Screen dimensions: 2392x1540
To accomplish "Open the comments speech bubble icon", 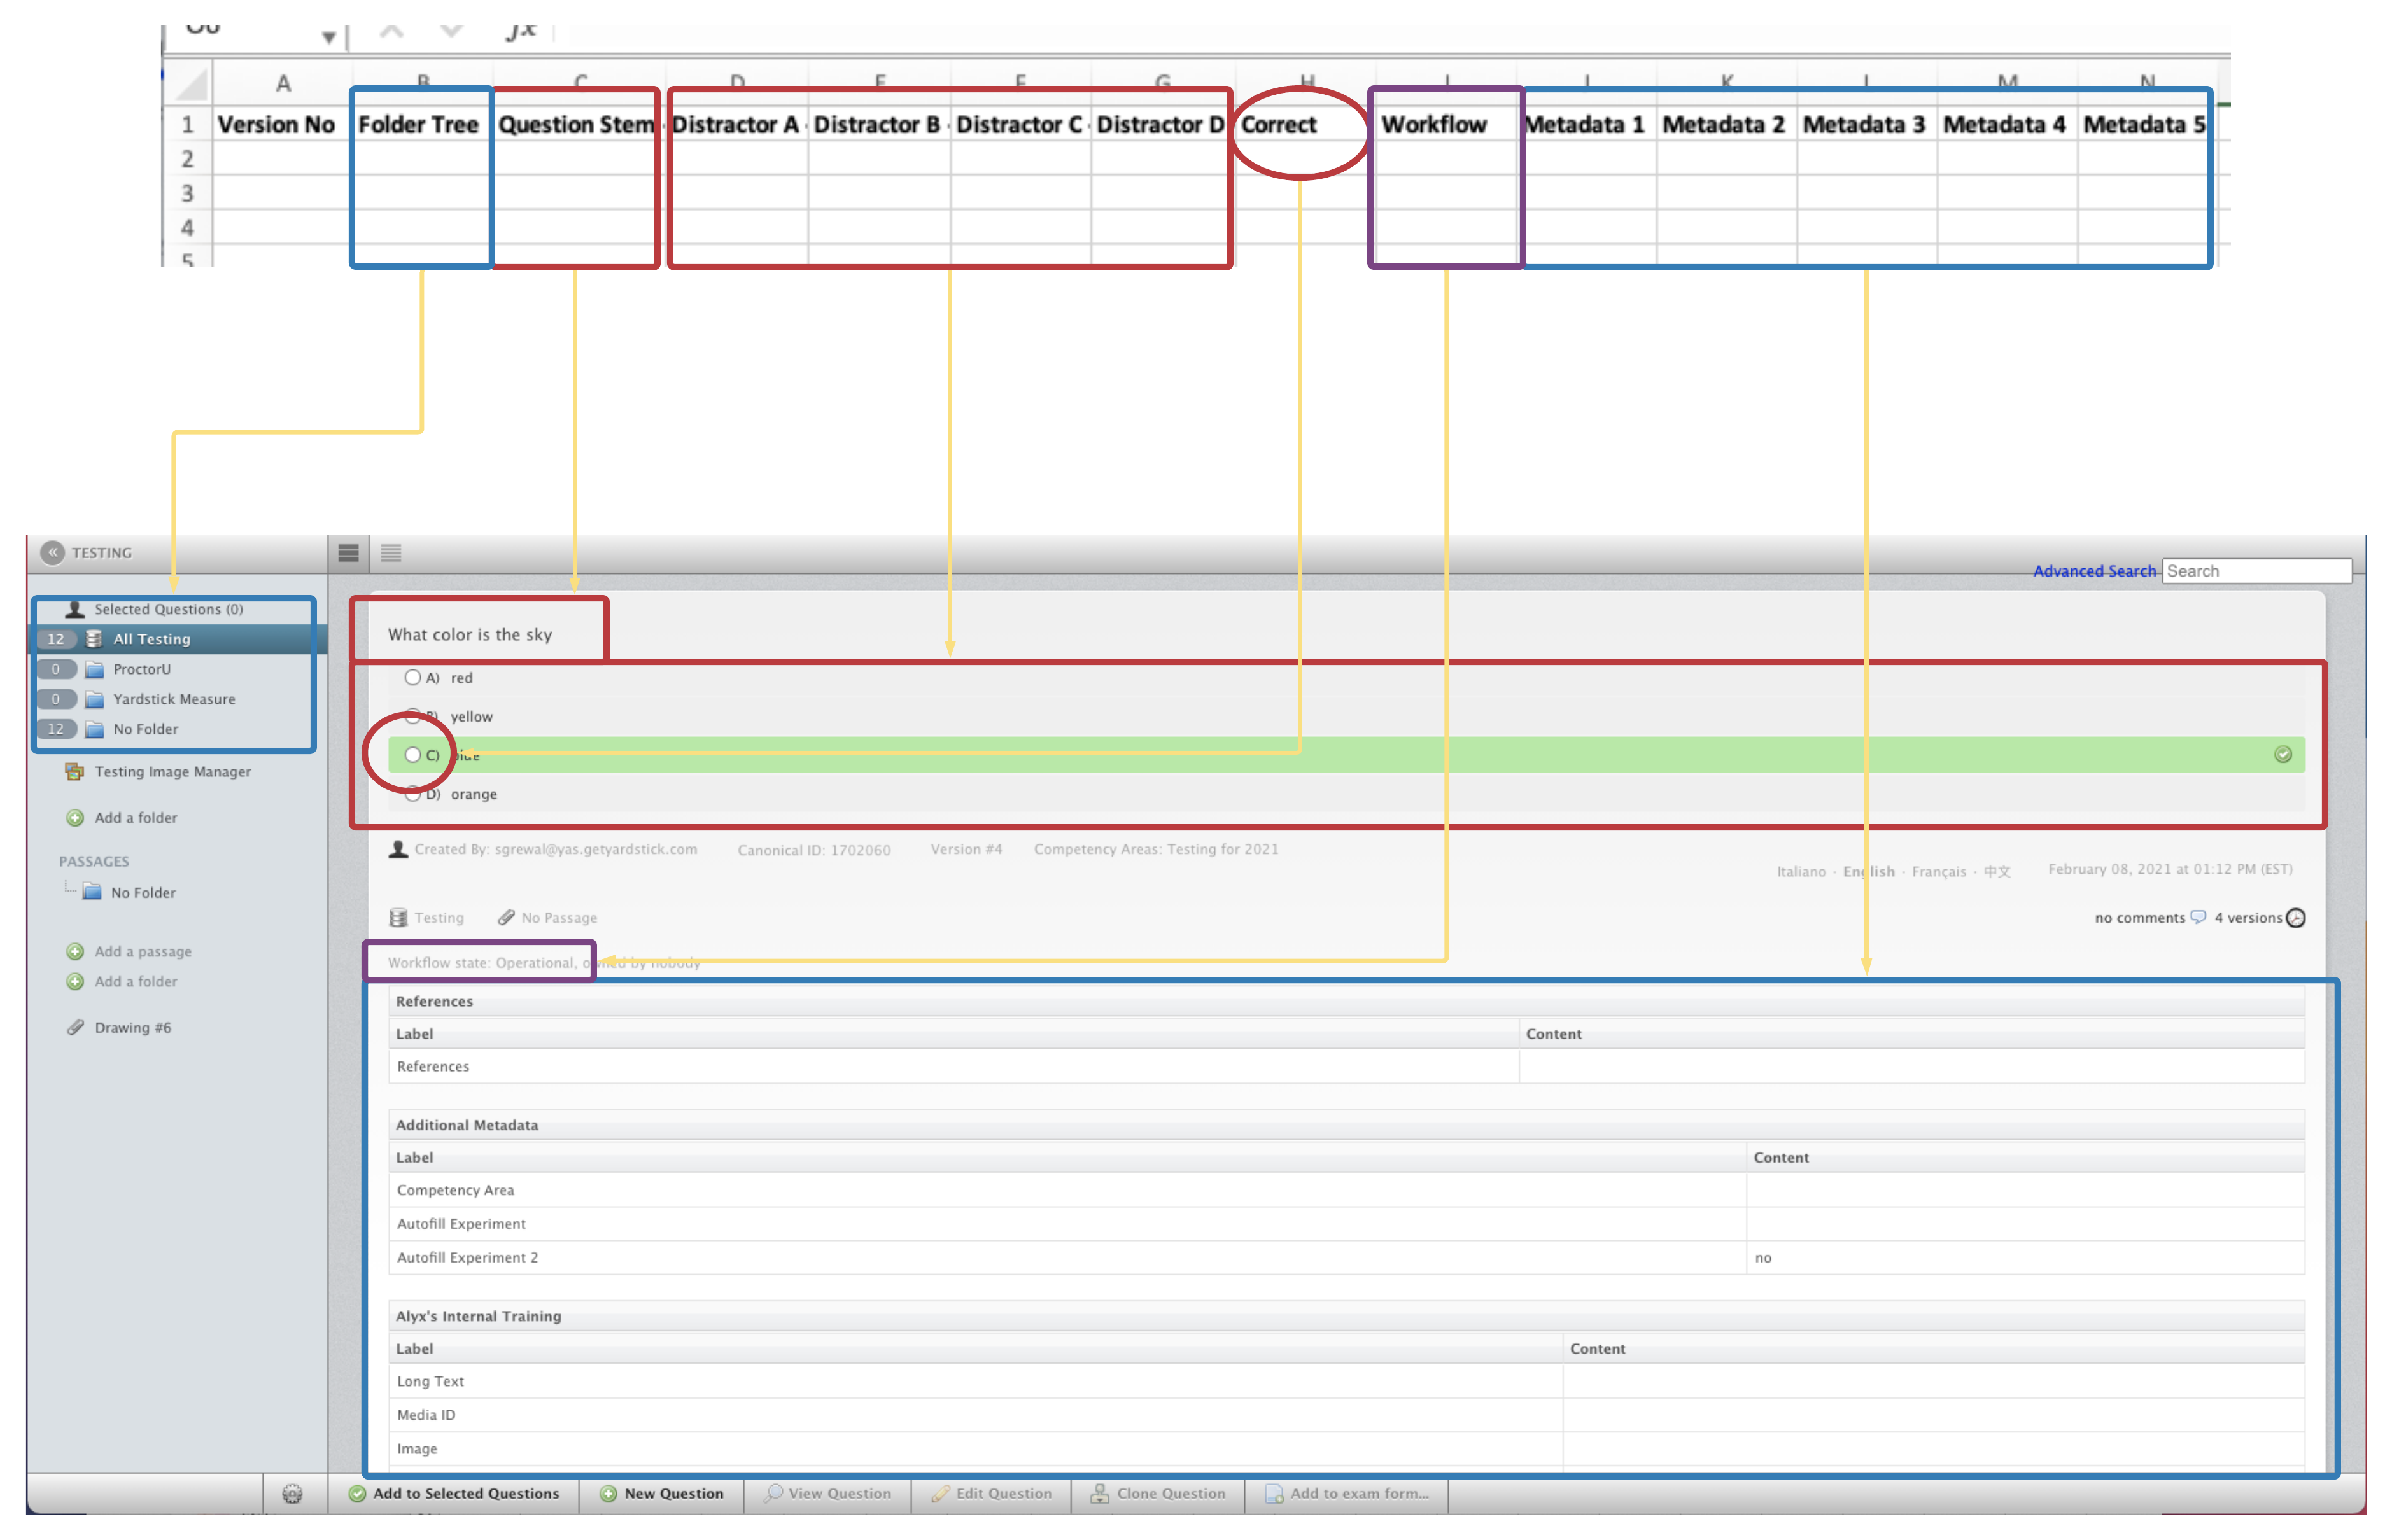I will click(x=2198, y=917).
